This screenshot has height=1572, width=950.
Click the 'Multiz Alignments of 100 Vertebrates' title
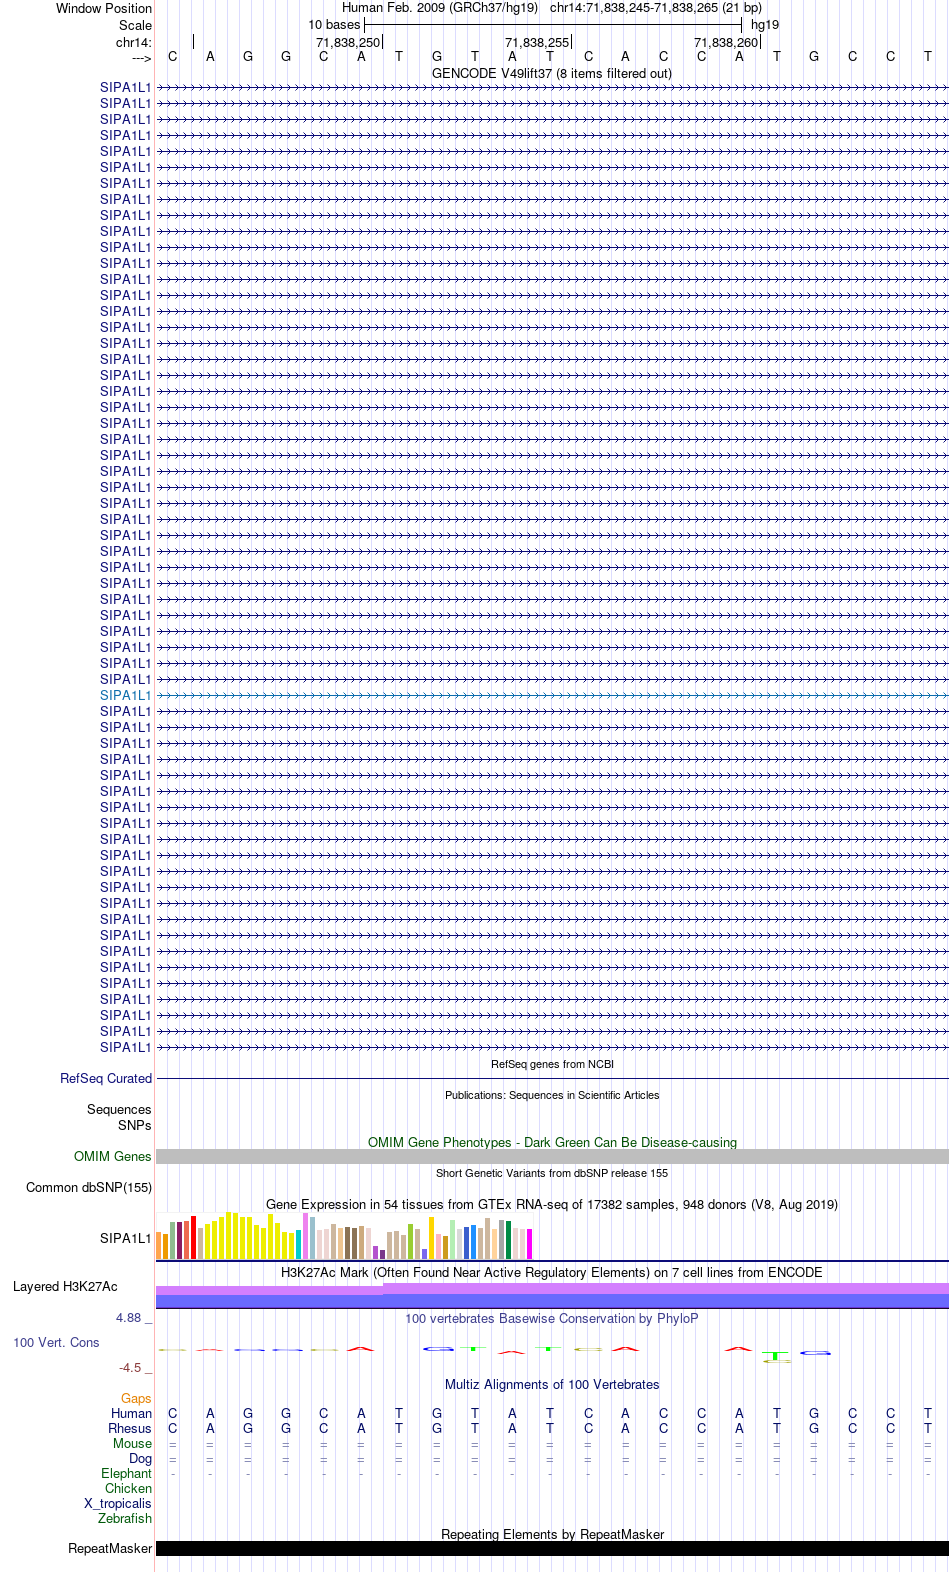click(x=552, y=1384)
